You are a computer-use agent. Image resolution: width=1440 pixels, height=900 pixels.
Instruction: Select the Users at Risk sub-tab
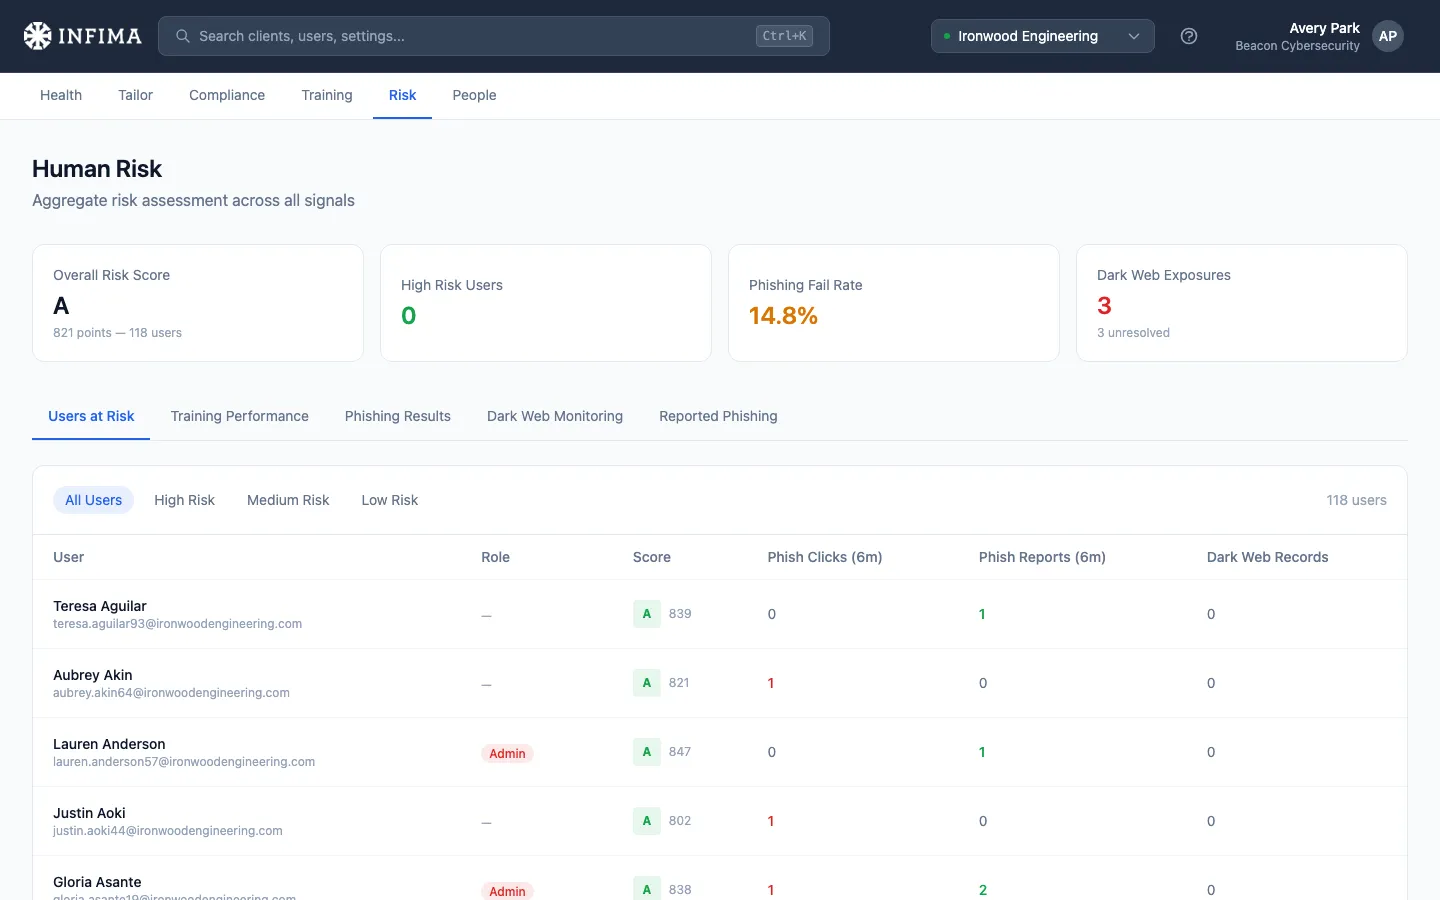pos(91,416)
